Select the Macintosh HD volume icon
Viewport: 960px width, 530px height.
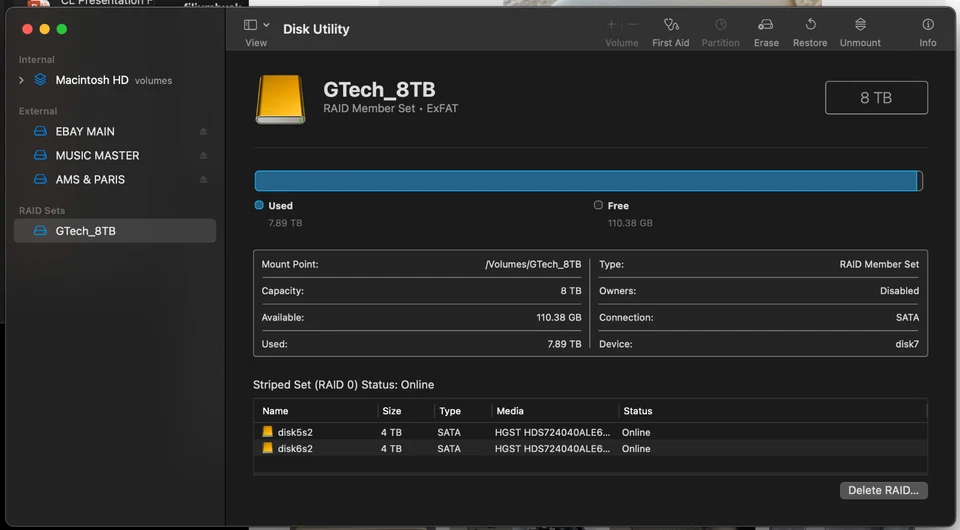point(40,80)
